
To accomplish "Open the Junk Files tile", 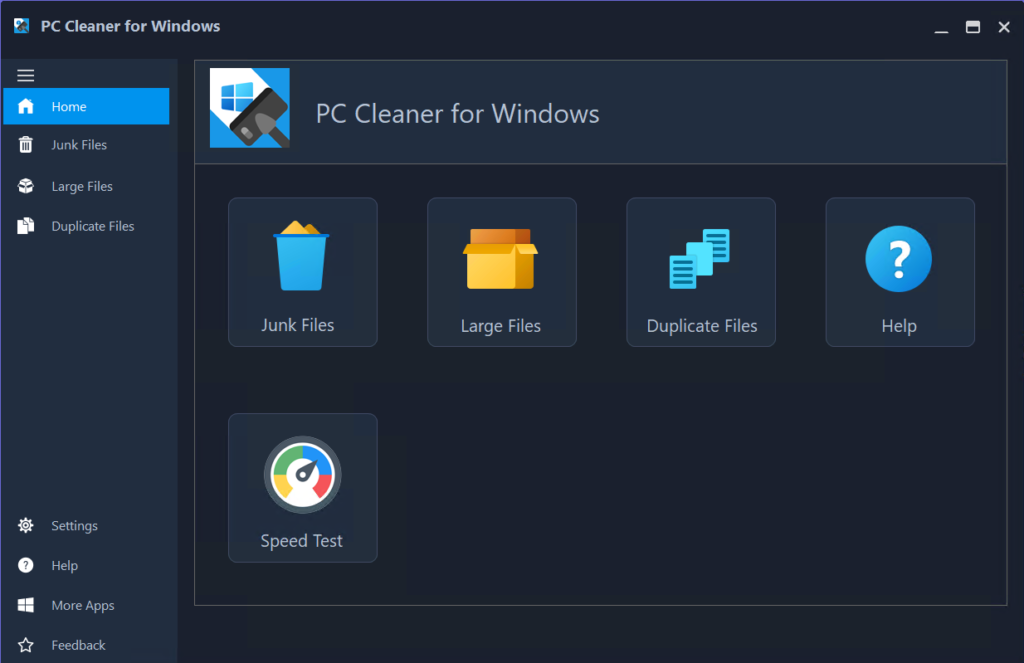I will pyautogui.click(x=302, y=271).
